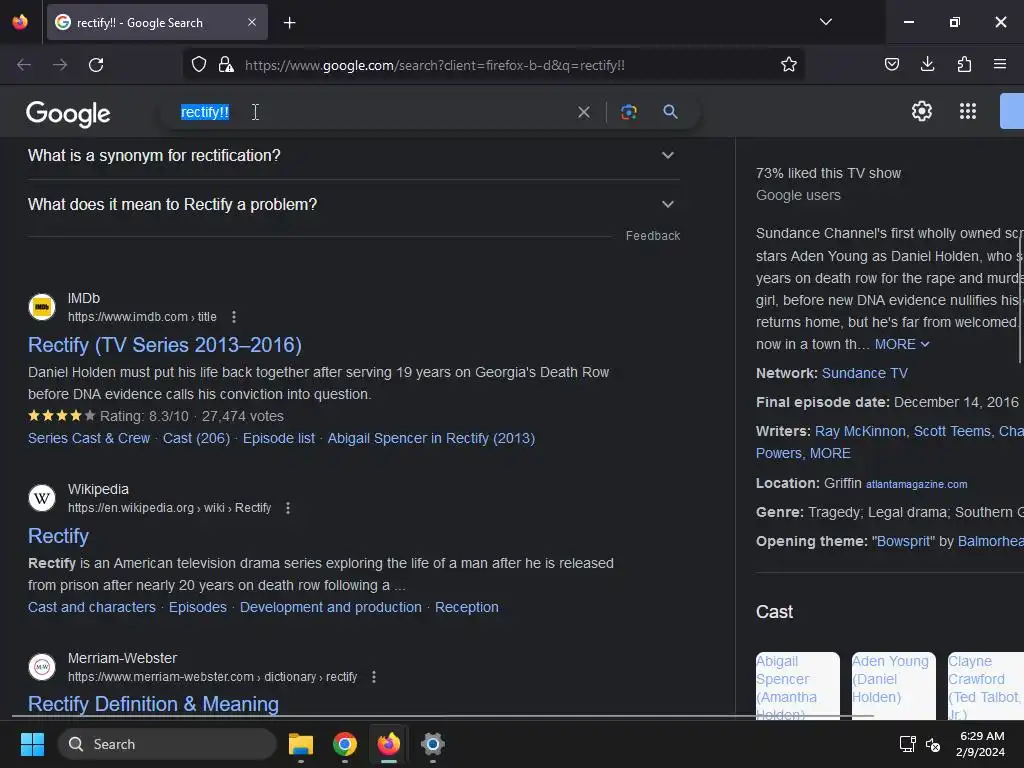Bookmark this page with the star
This screenshot has width=1024, height=768.
click(789, 65)
